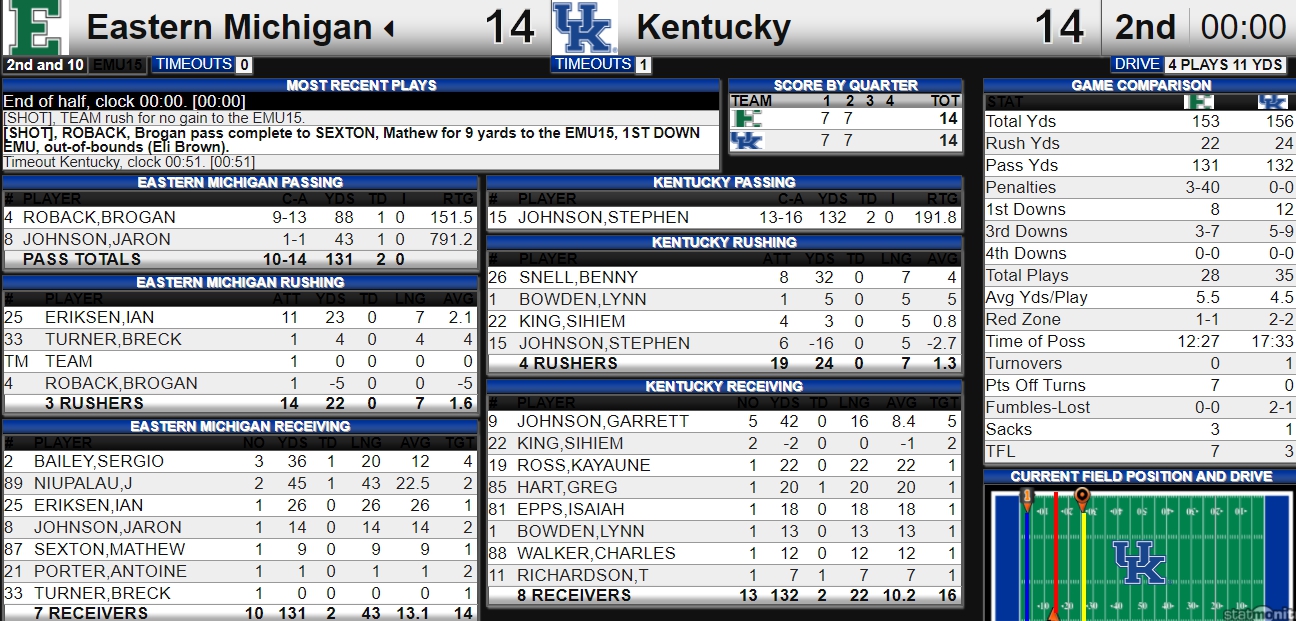1296x621 pixels.
Task: Click the Eastern Michigan logo in header
Action: tap(37, 27)
